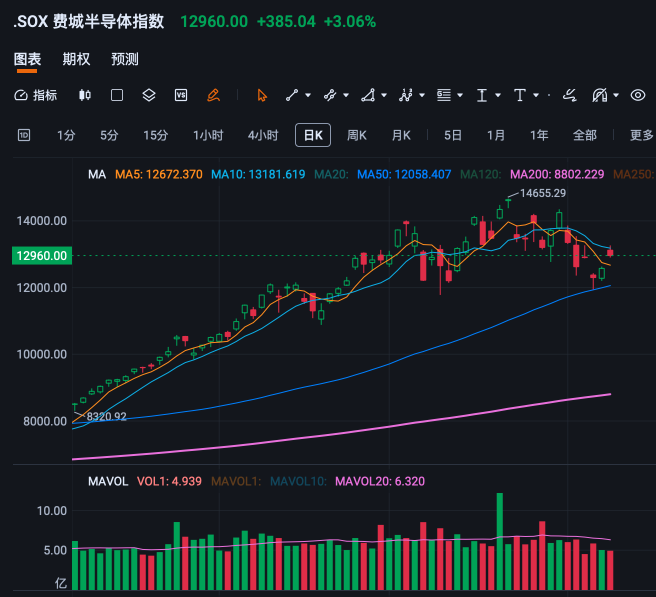Select the 5分 five-minute period
The image size is (656, 597).
pos(109,135)
